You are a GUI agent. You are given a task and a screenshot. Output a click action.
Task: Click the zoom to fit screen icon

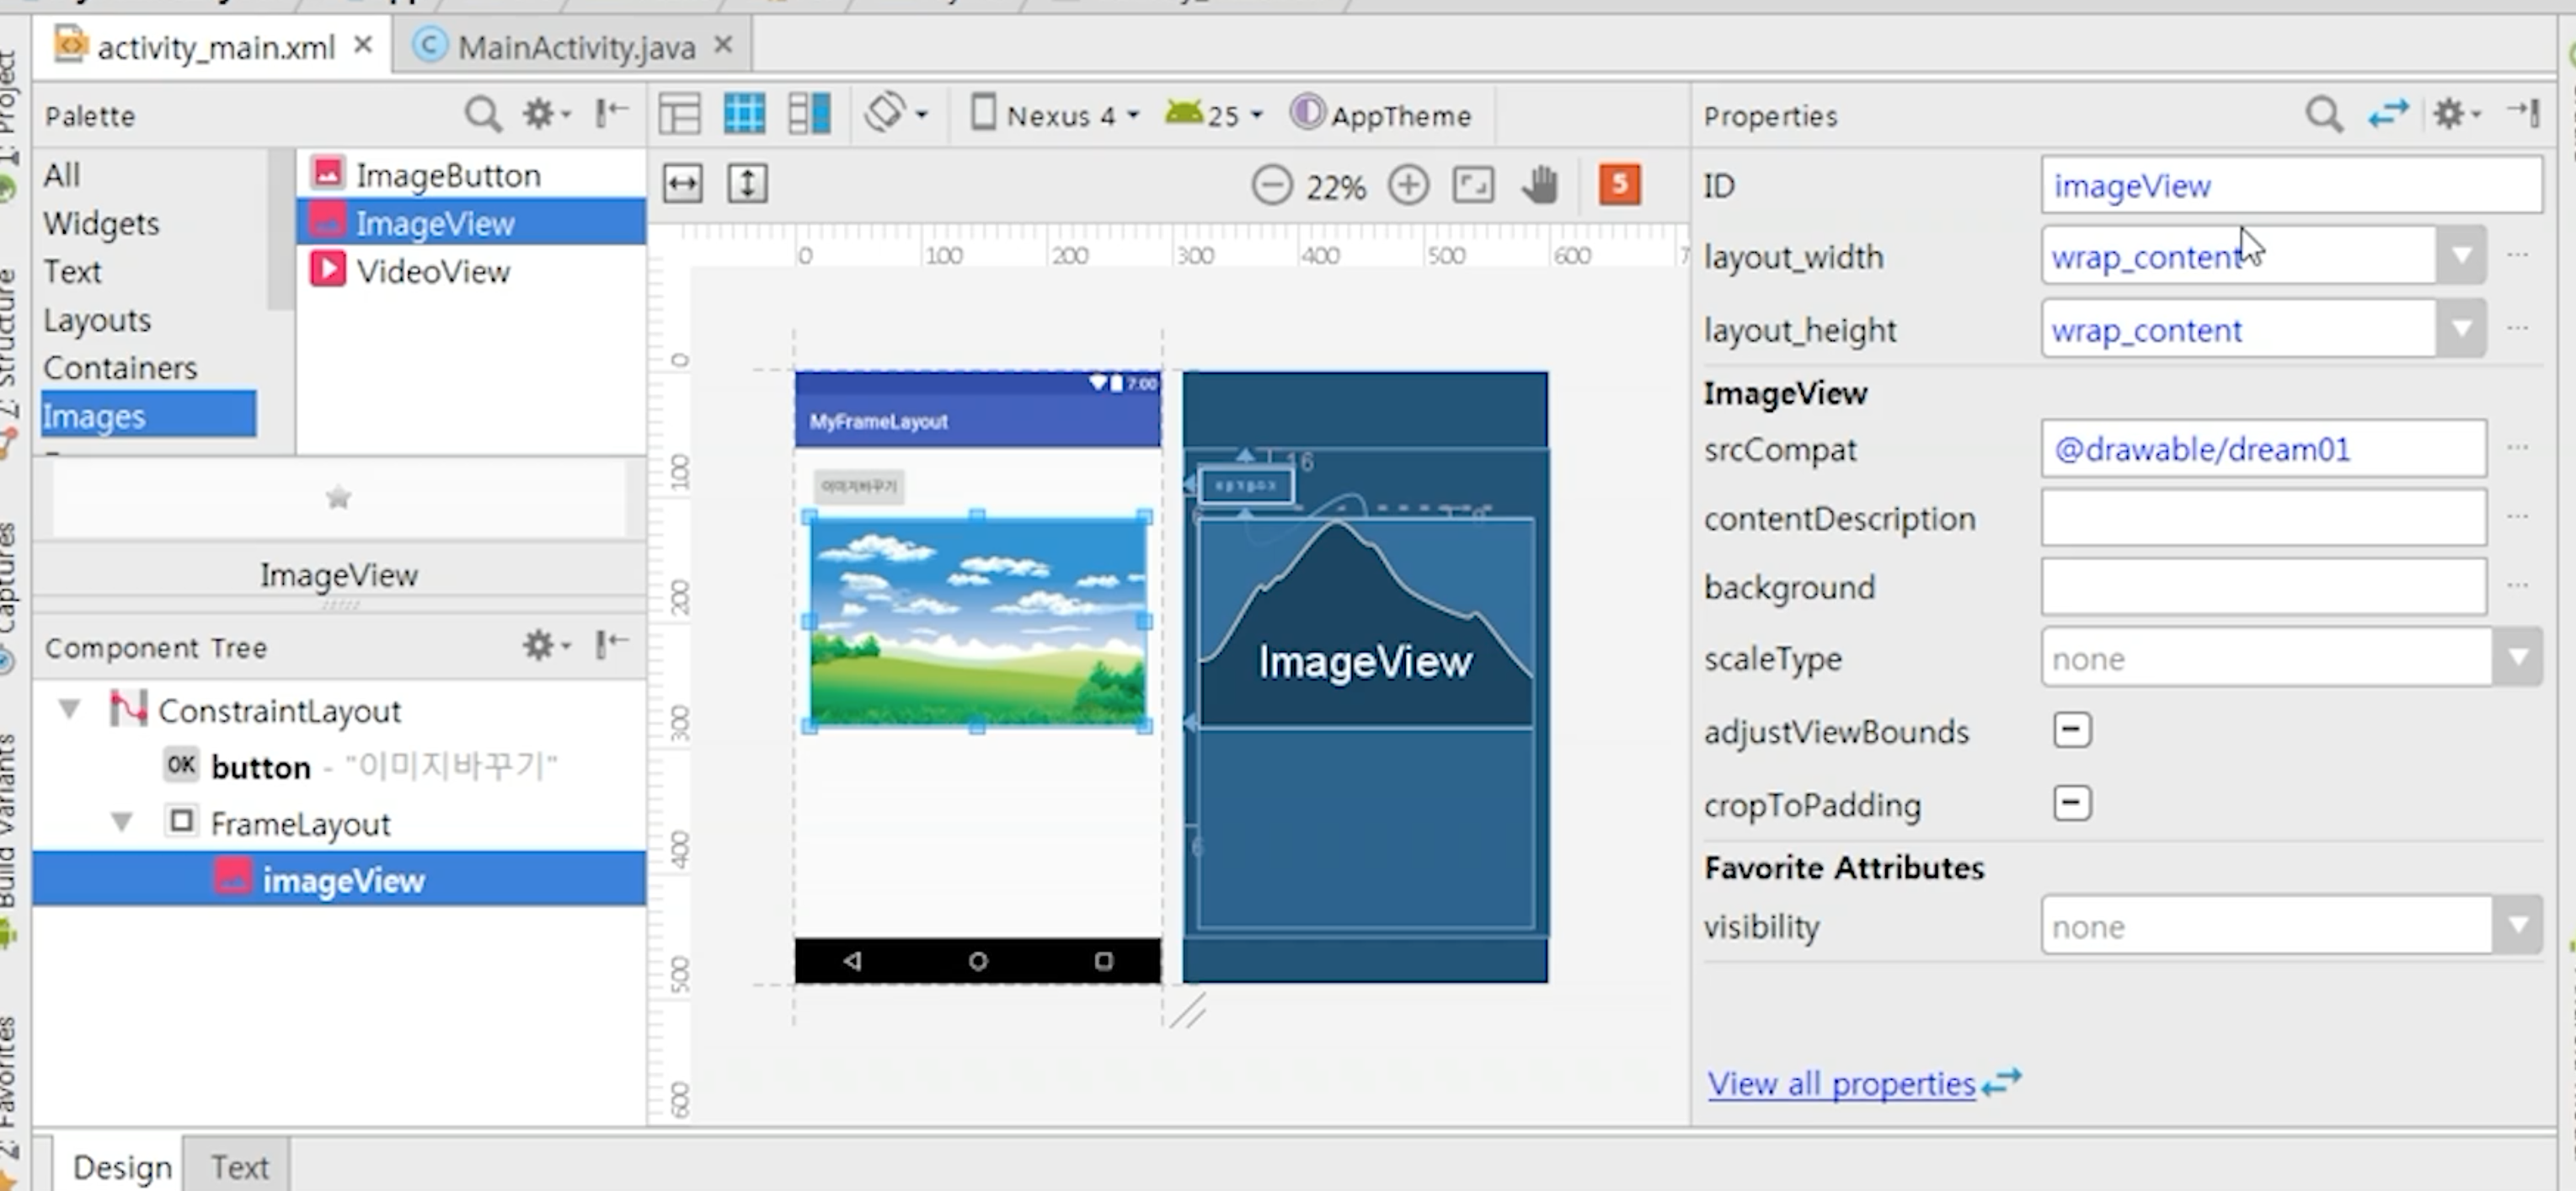click(1473, 185)
